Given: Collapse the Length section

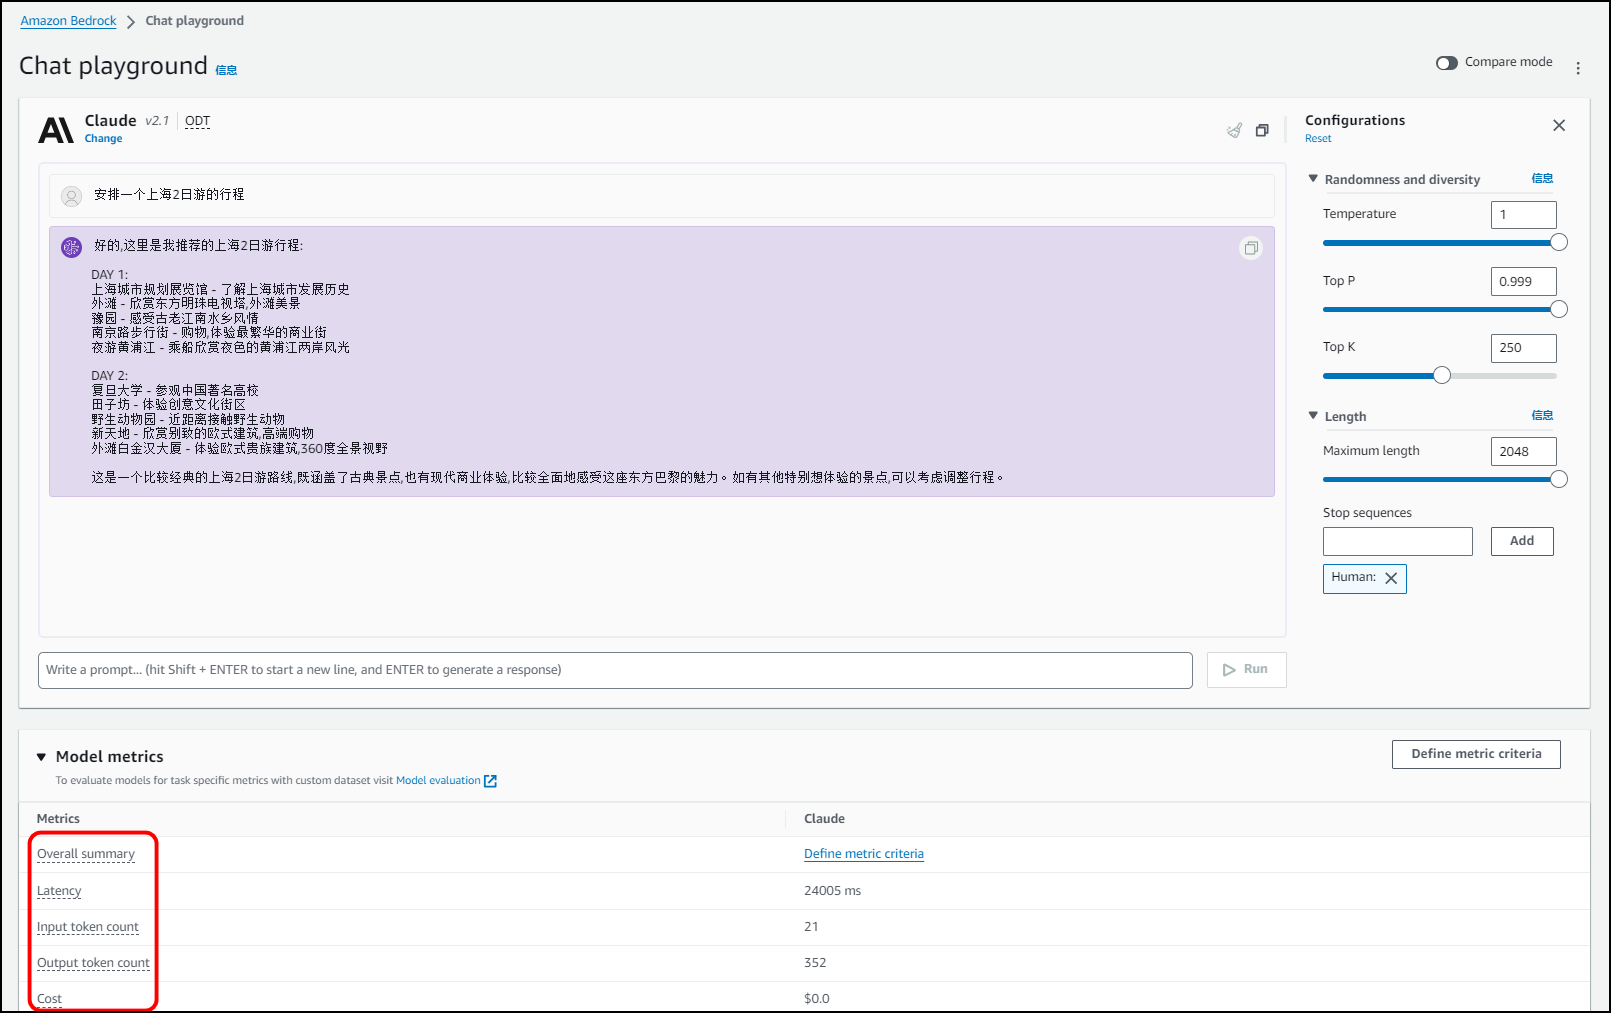Looking at the screenshot, I should [1313, 416].
